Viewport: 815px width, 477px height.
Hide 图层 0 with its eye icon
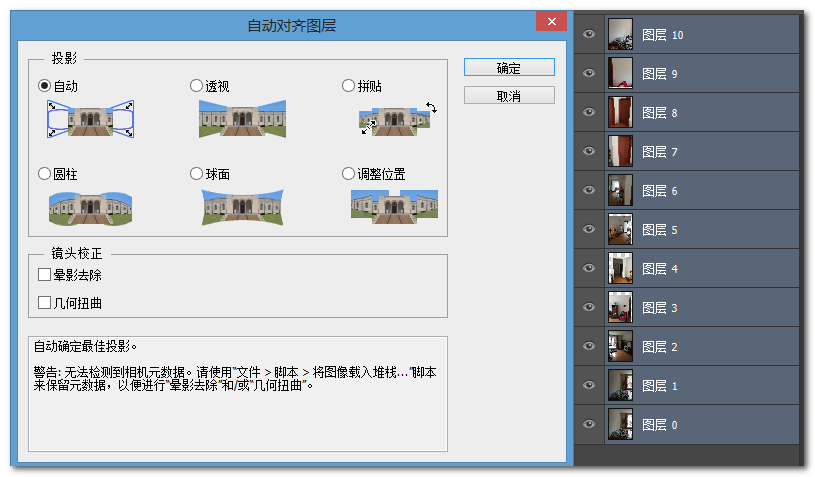tap(589, 424)
